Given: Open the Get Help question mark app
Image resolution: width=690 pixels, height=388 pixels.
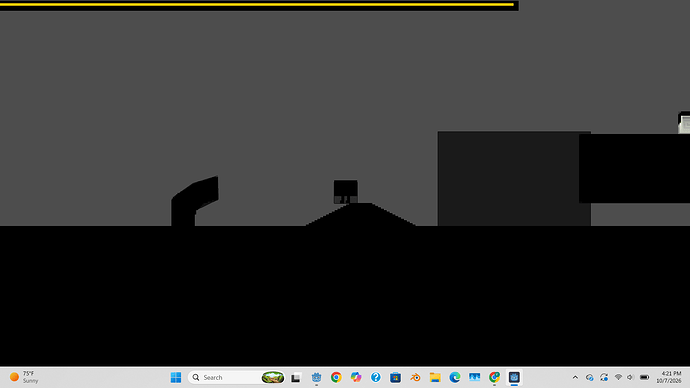Looking at the screenshot, I should tap(375, 377).
